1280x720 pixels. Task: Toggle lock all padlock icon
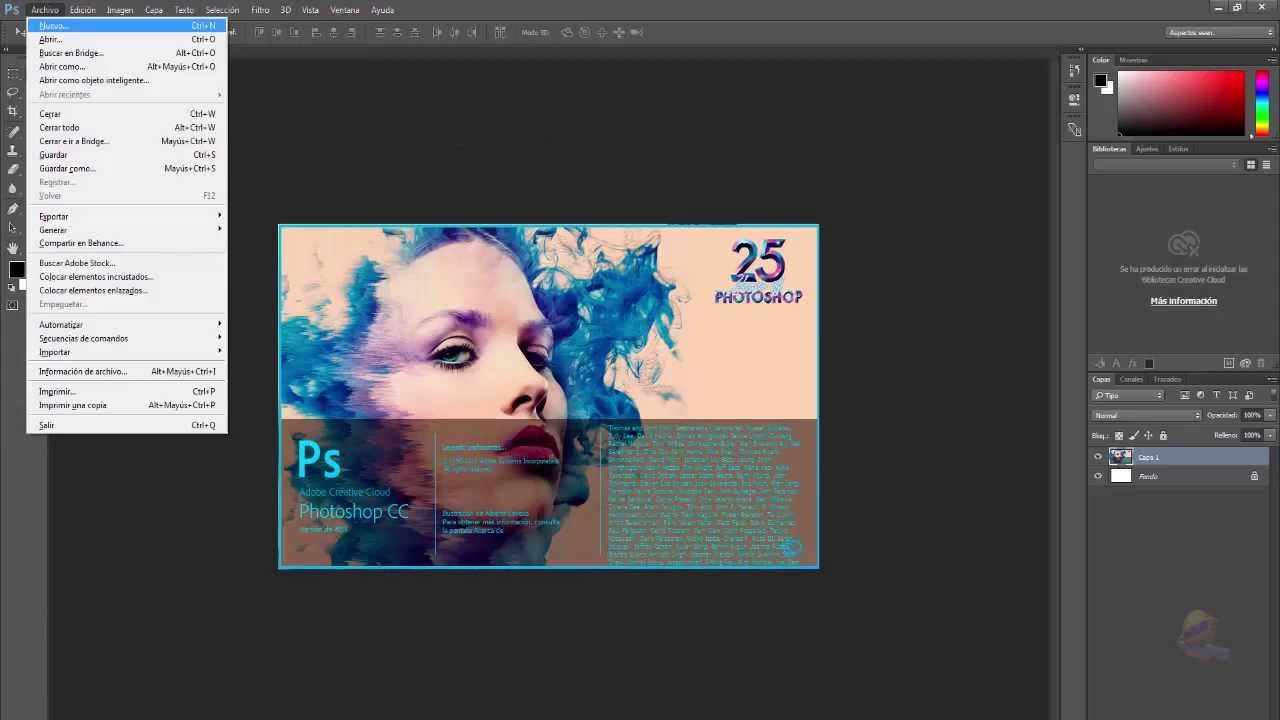(x=1163, y=435)
